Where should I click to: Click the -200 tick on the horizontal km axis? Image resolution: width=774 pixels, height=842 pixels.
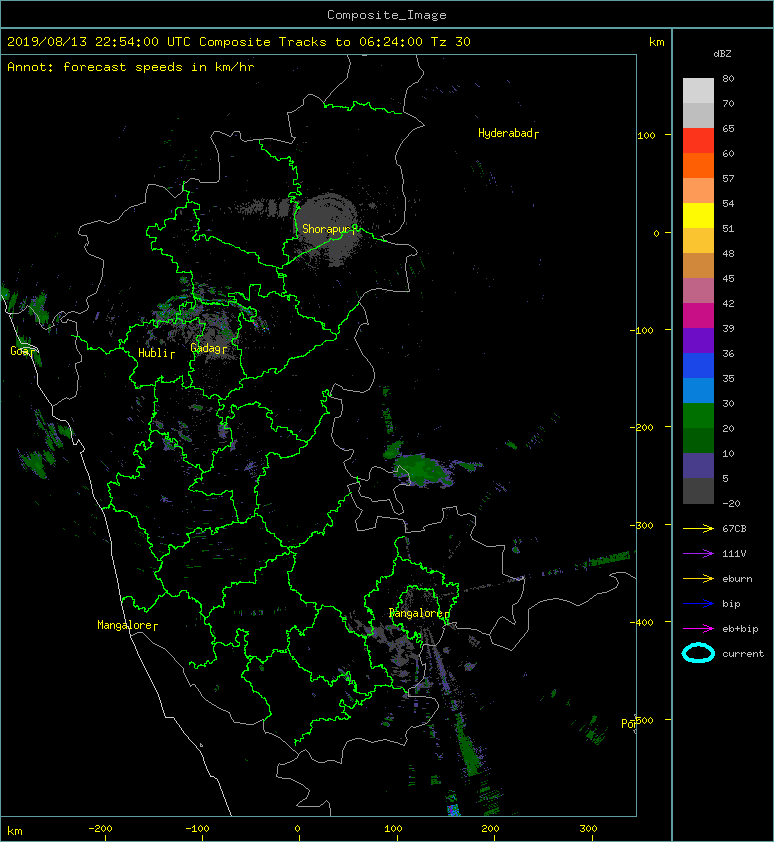100,829
